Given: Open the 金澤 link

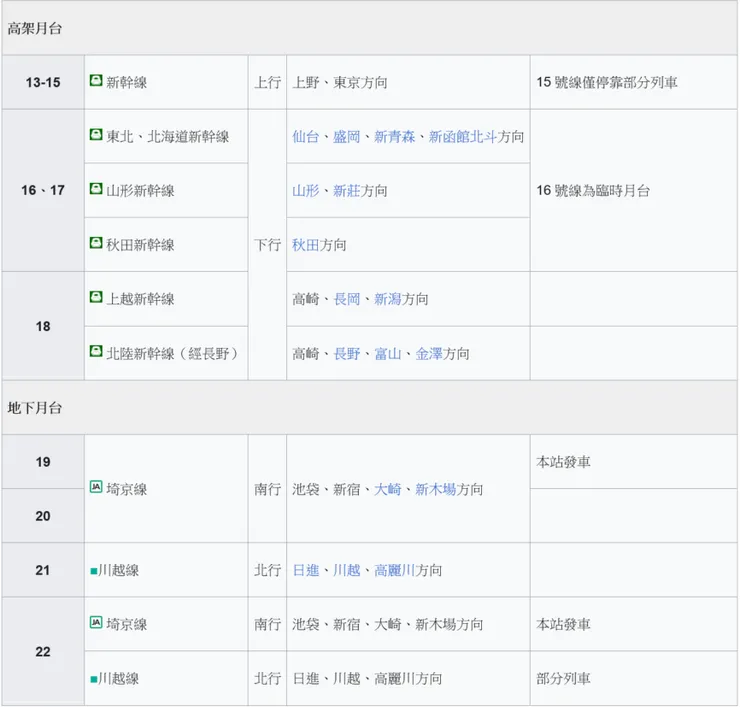Looking at the screenshot, I should [429, 354].
